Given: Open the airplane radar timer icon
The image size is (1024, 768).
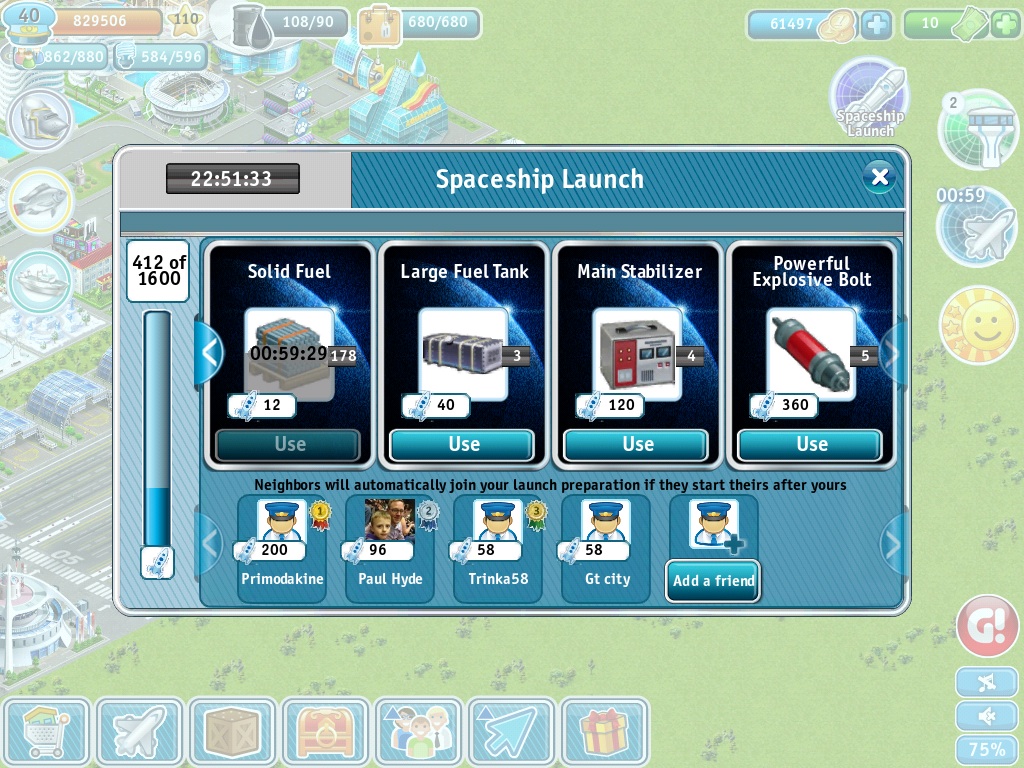Looking at the screenshot, I should point(976,227).
